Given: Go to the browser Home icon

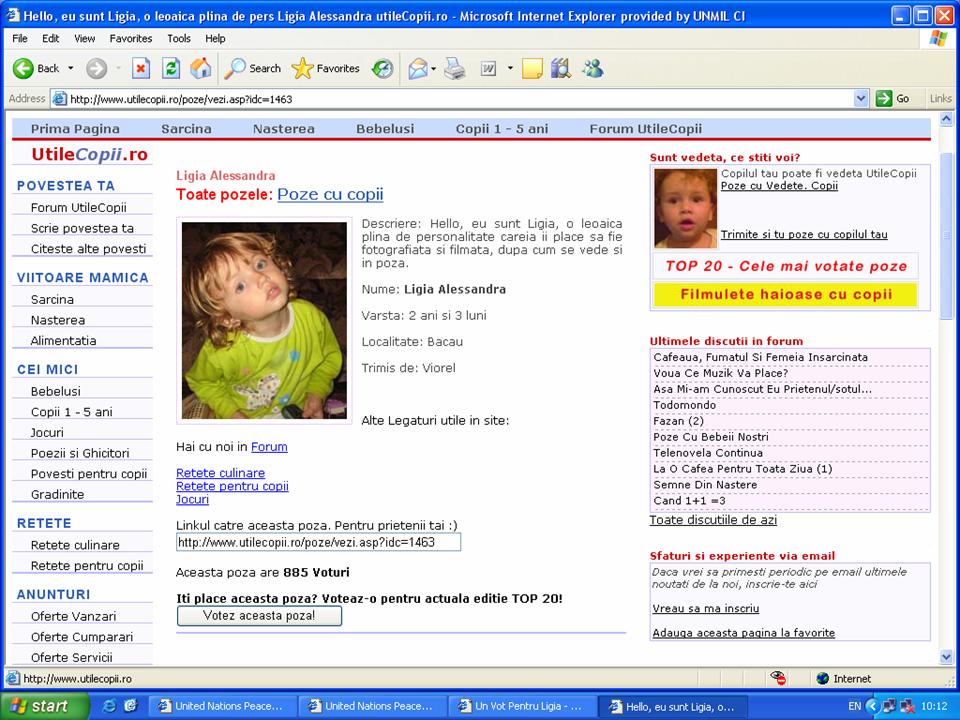Looking at the screenshot, I should point(201,68).
